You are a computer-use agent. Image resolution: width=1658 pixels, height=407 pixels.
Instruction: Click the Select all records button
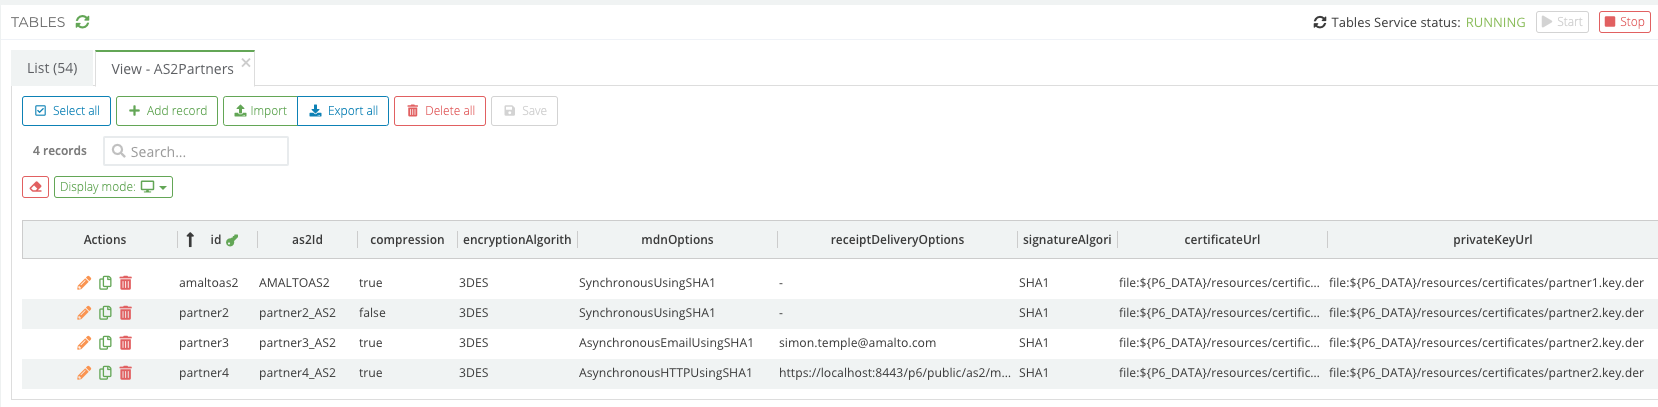click(x=67, y=111)
